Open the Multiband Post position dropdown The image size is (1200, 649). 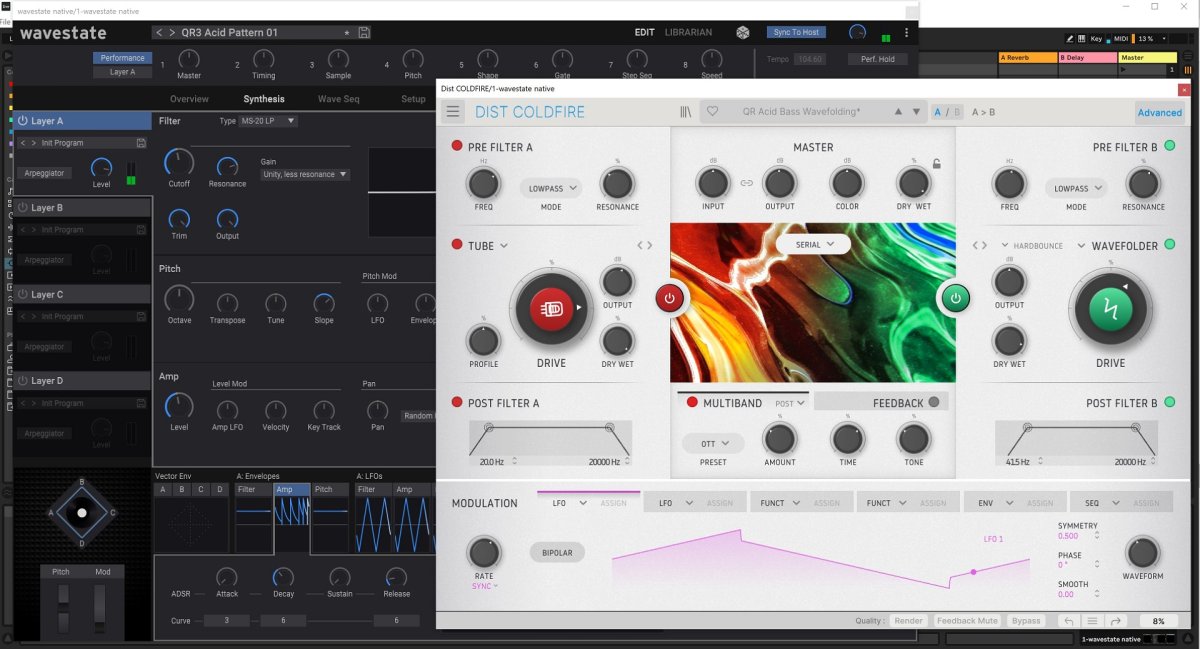coord(789,404)
